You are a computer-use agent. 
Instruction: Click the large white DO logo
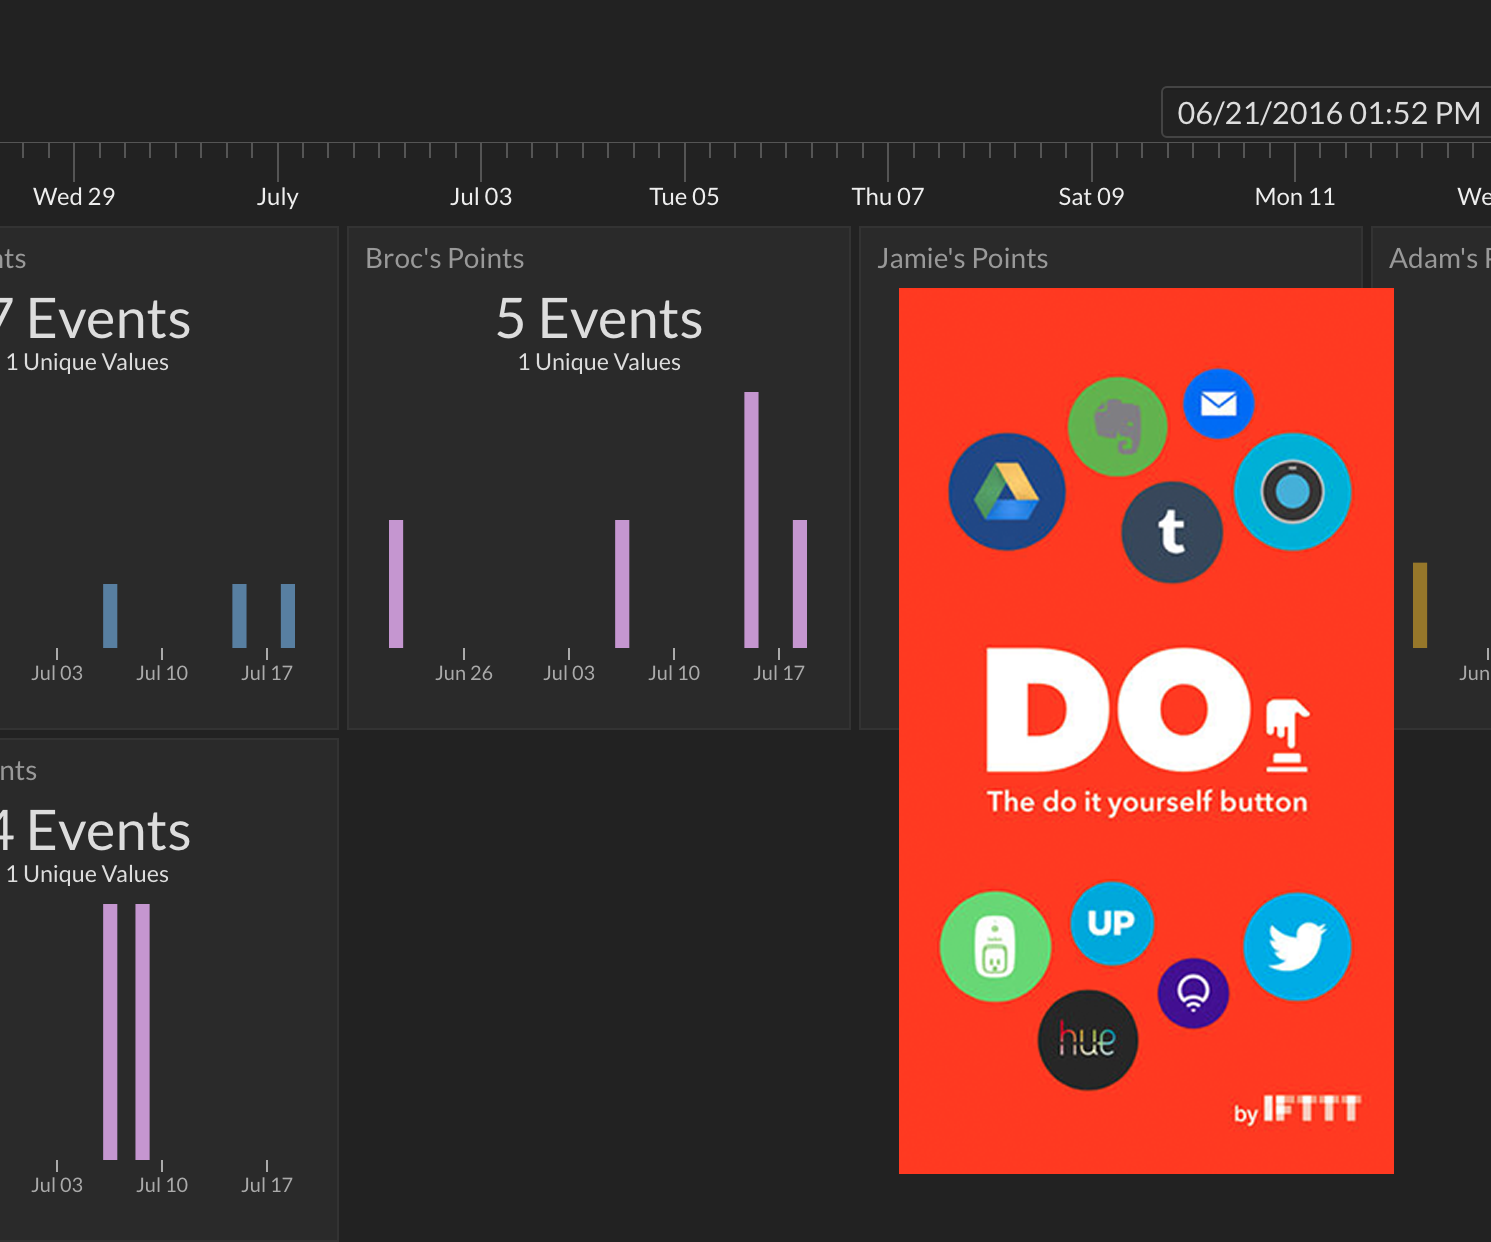coord(1118,710)
